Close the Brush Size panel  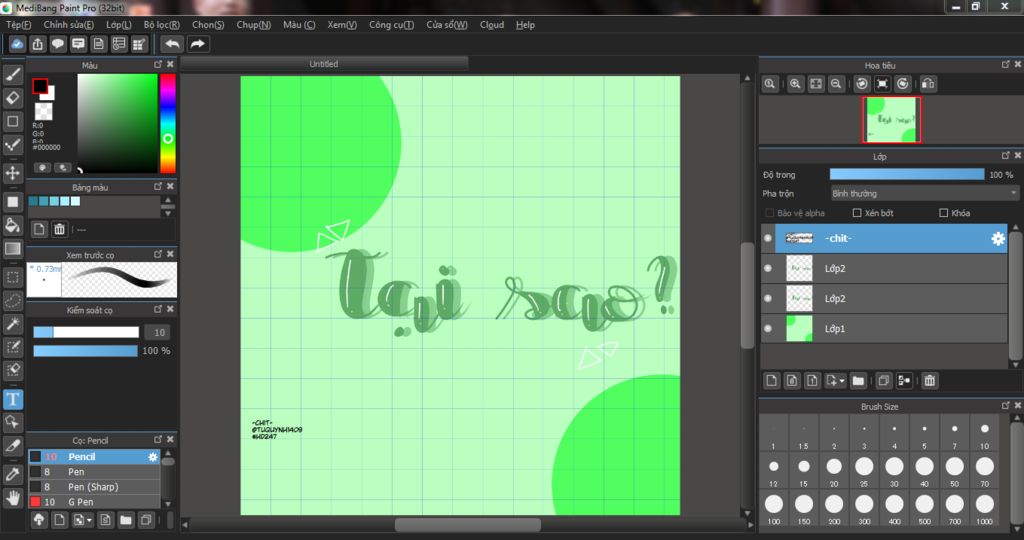point(1017,406)
